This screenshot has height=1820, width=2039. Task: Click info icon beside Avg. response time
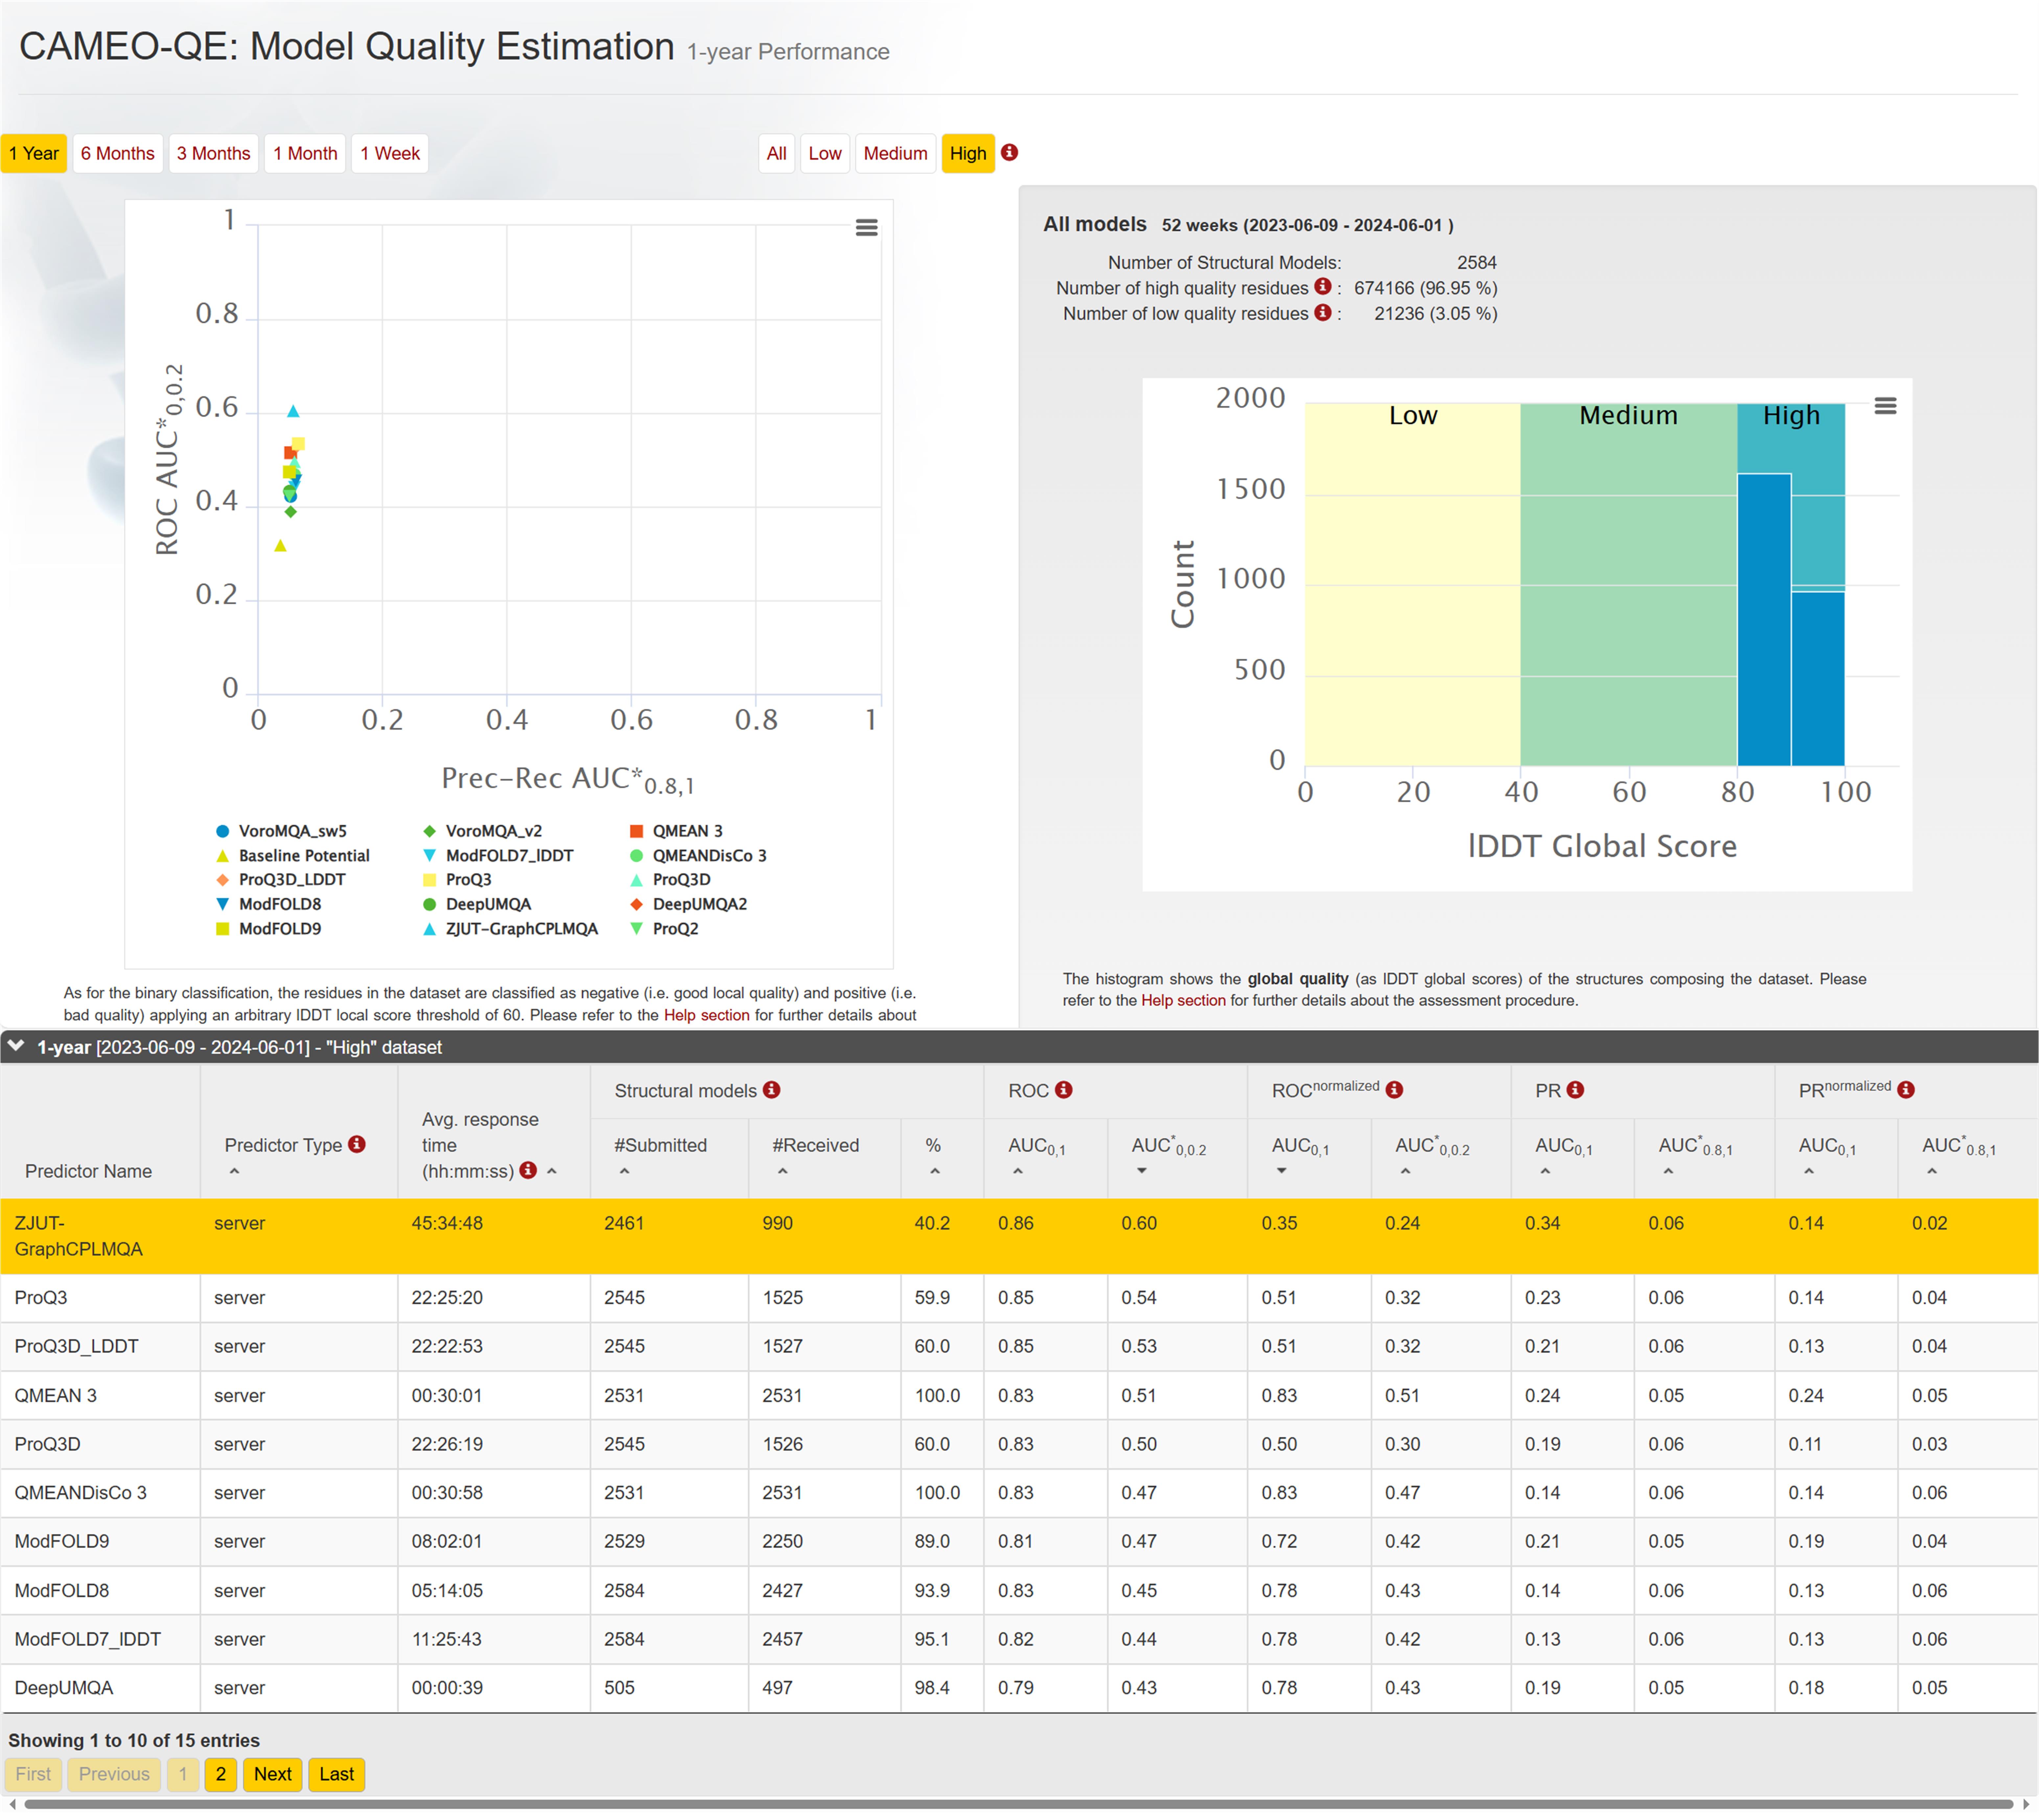click(x=528, y=1170)
